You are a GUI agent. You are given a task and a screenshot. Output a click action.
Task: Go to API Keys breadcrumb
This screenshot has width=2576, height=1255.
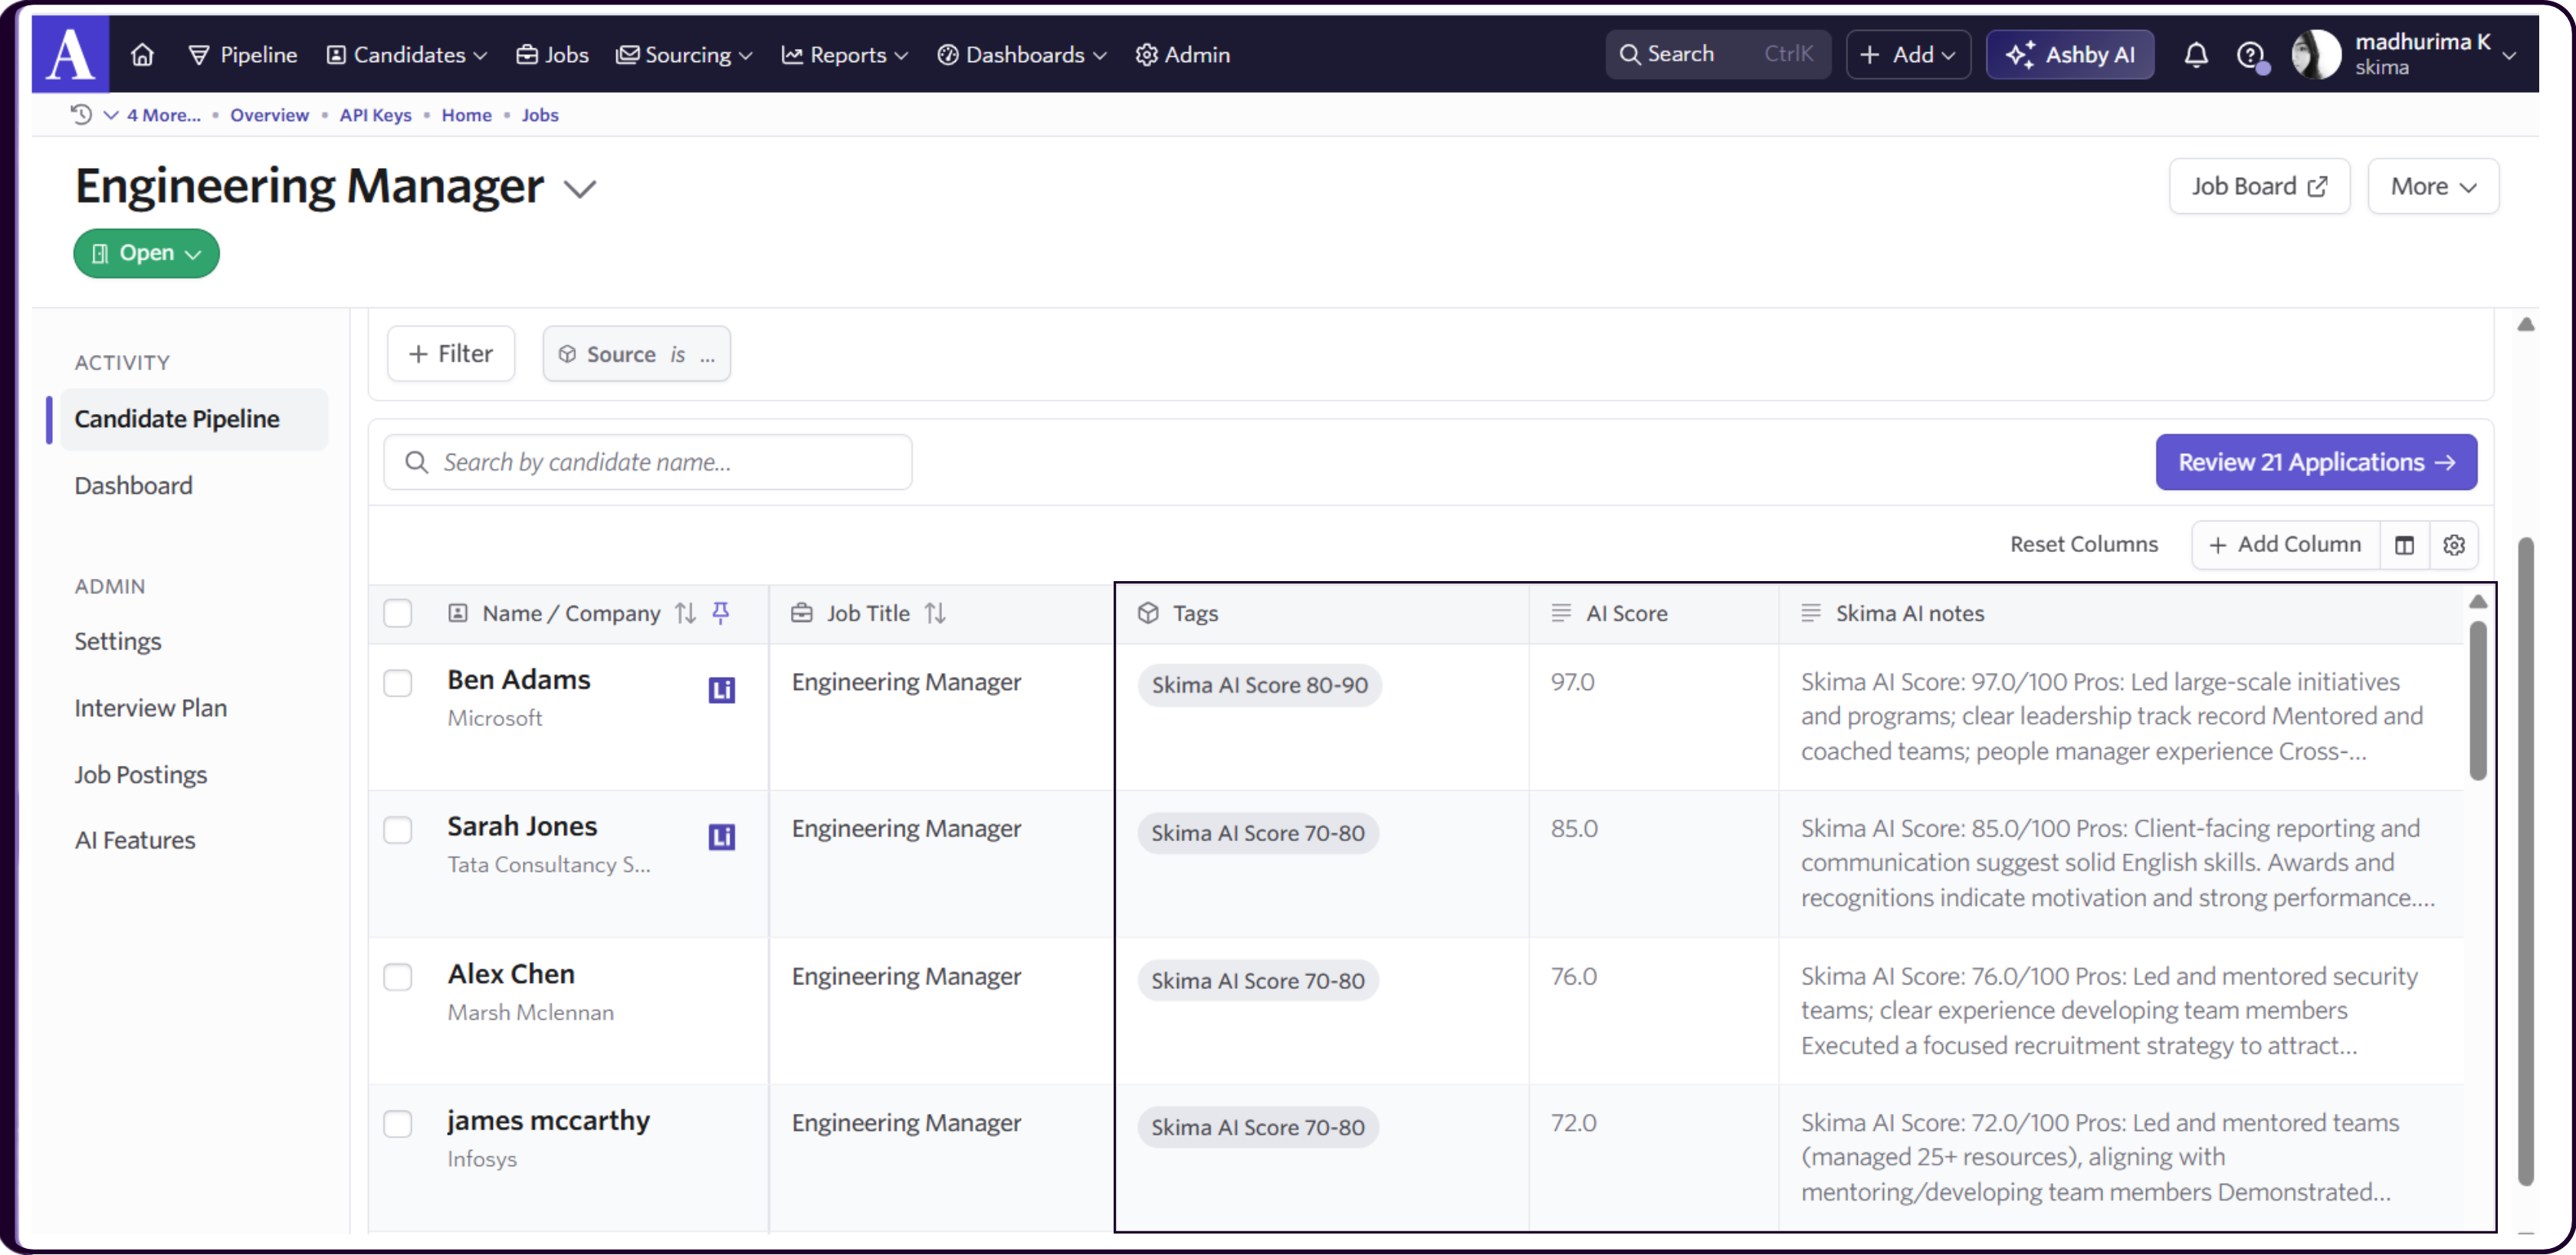click(375, 114)
